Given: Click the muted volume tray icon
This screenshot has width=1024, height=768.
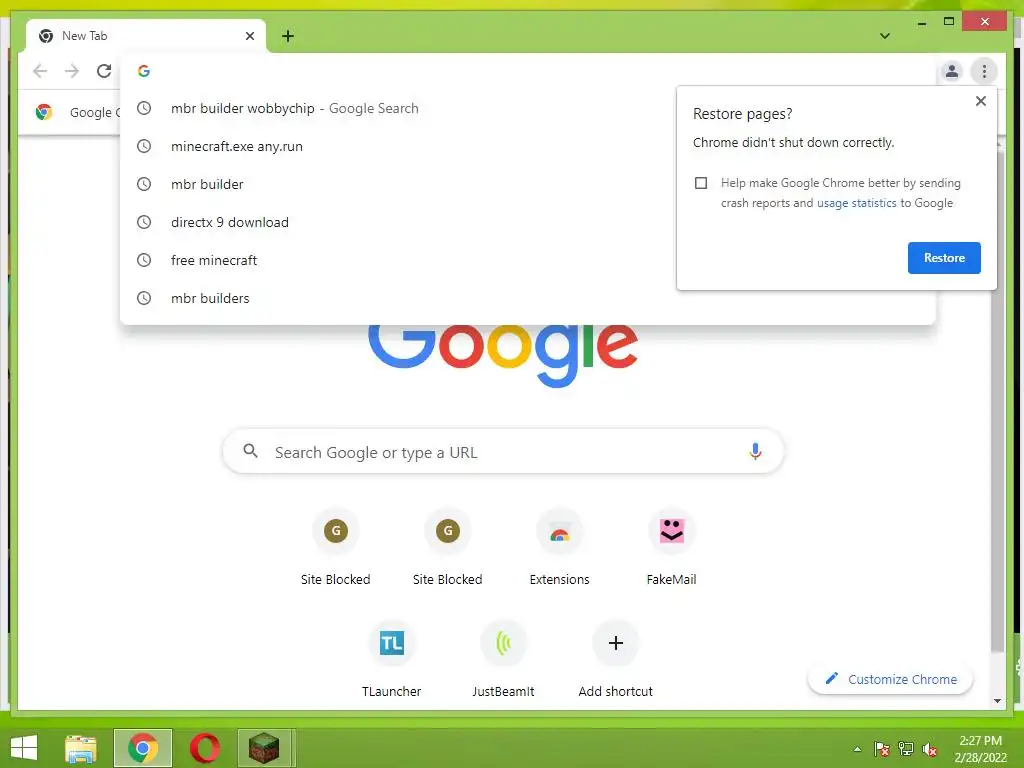Looking at the screenshot, I should pos(929,749).
